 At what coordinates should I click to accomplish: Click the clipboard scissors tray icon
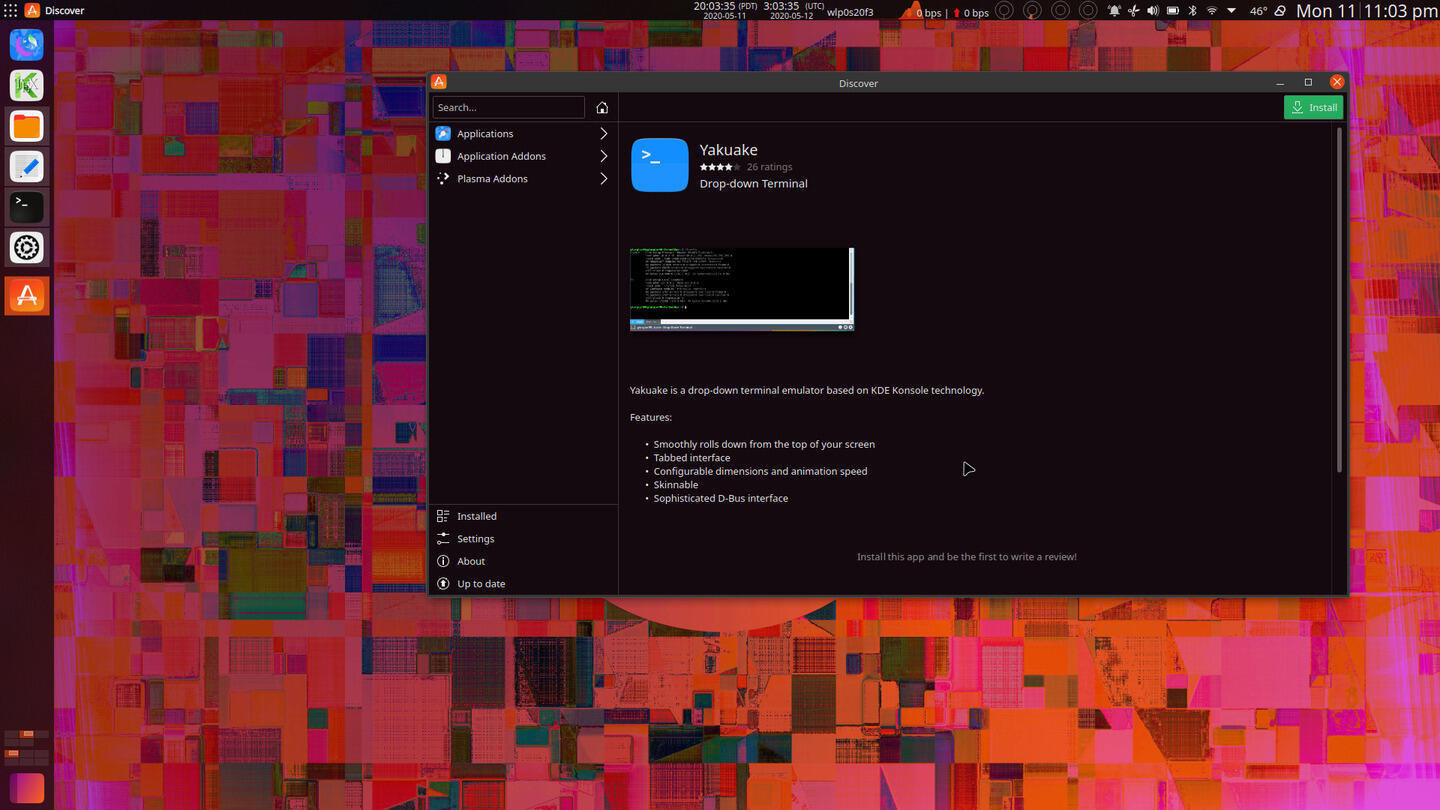(1133, 11)
